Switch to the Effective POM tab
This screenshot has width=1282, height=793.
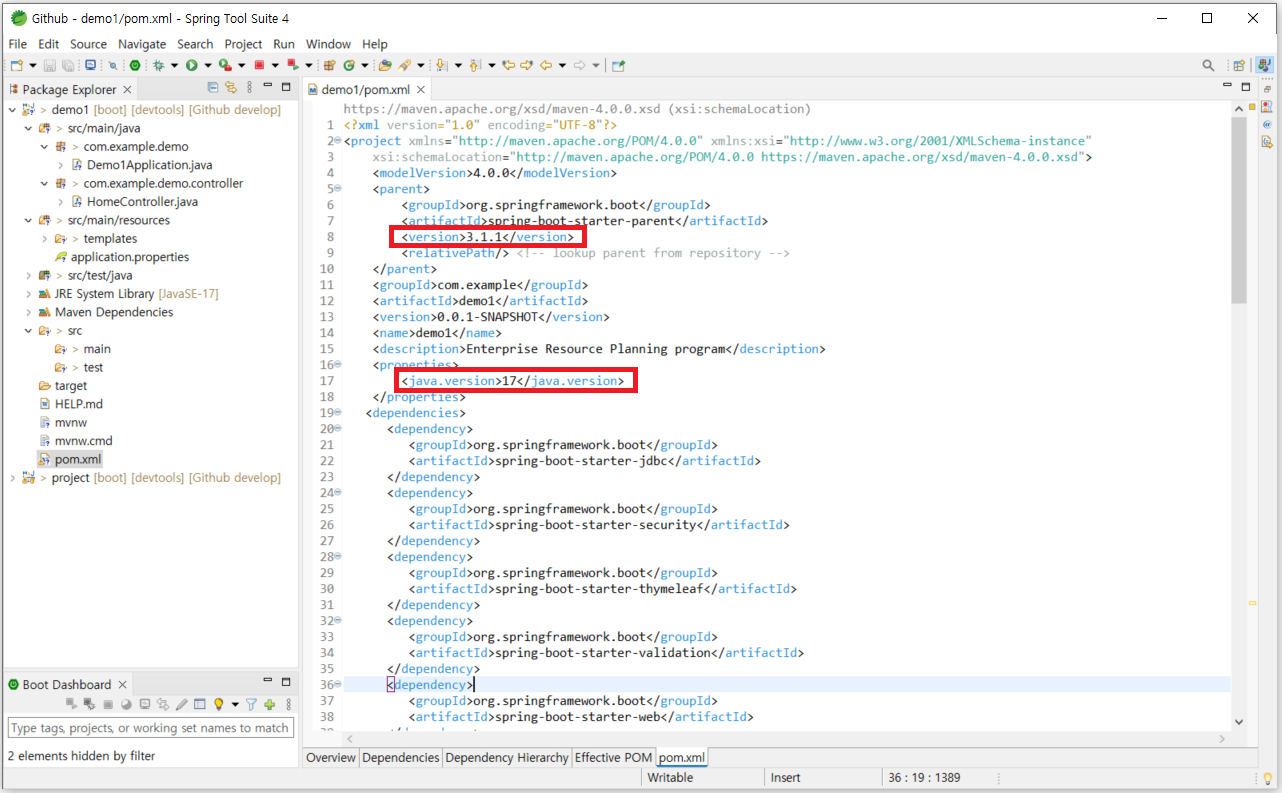pos(613,758)
